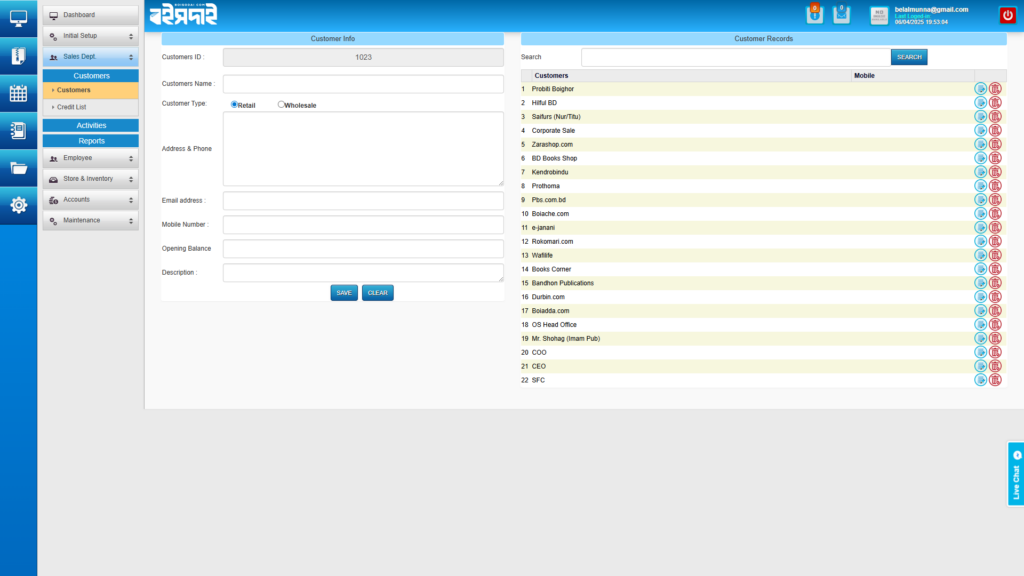
Task: Delete the Prothoma customer entry
Action: click(994, 185)
